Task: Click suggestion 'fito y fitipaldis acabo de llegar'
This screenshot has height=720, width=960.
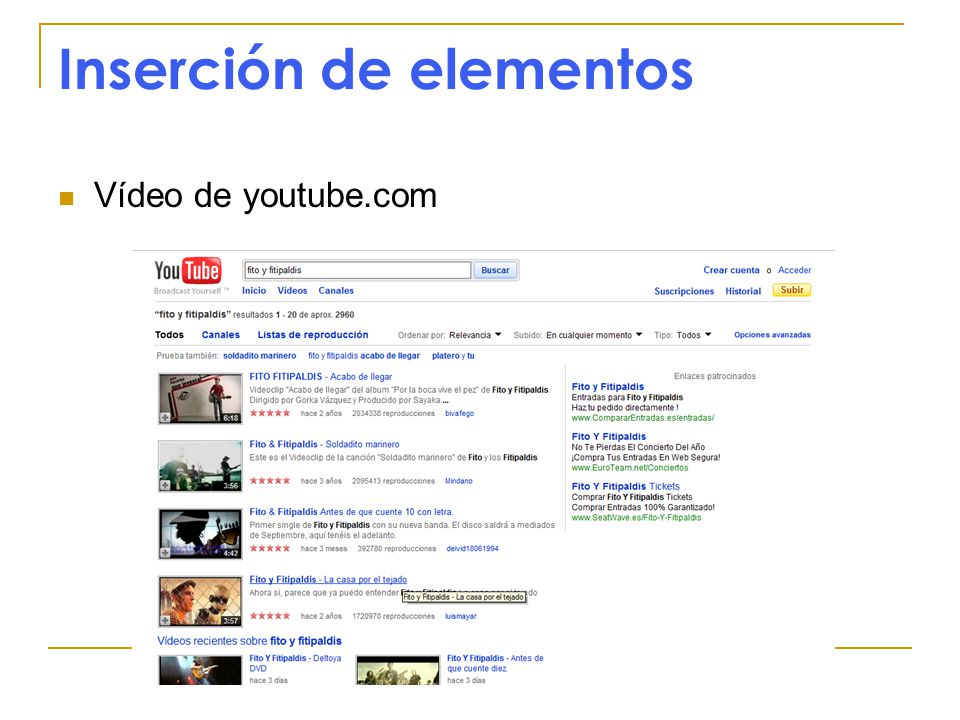Action: (x=364, y=356)
